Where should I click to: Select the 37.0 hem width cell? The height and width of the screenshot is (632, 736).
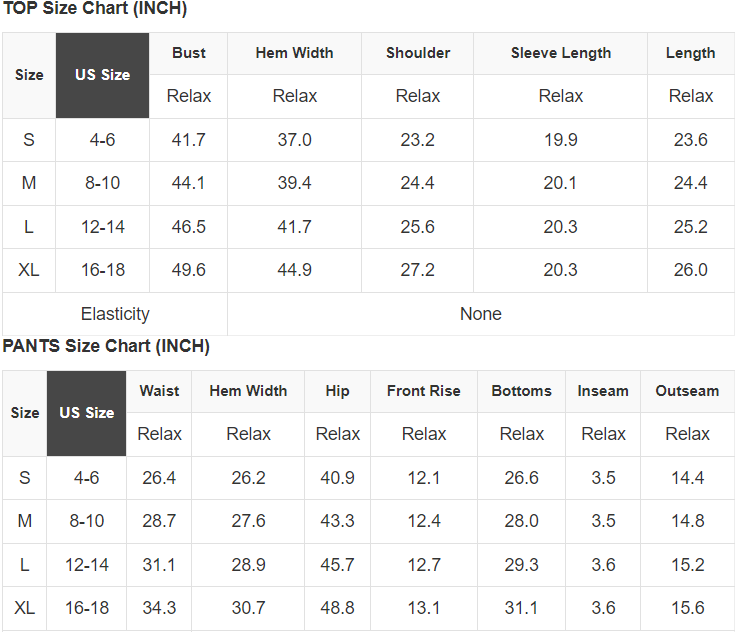click(x=294, y=140)
